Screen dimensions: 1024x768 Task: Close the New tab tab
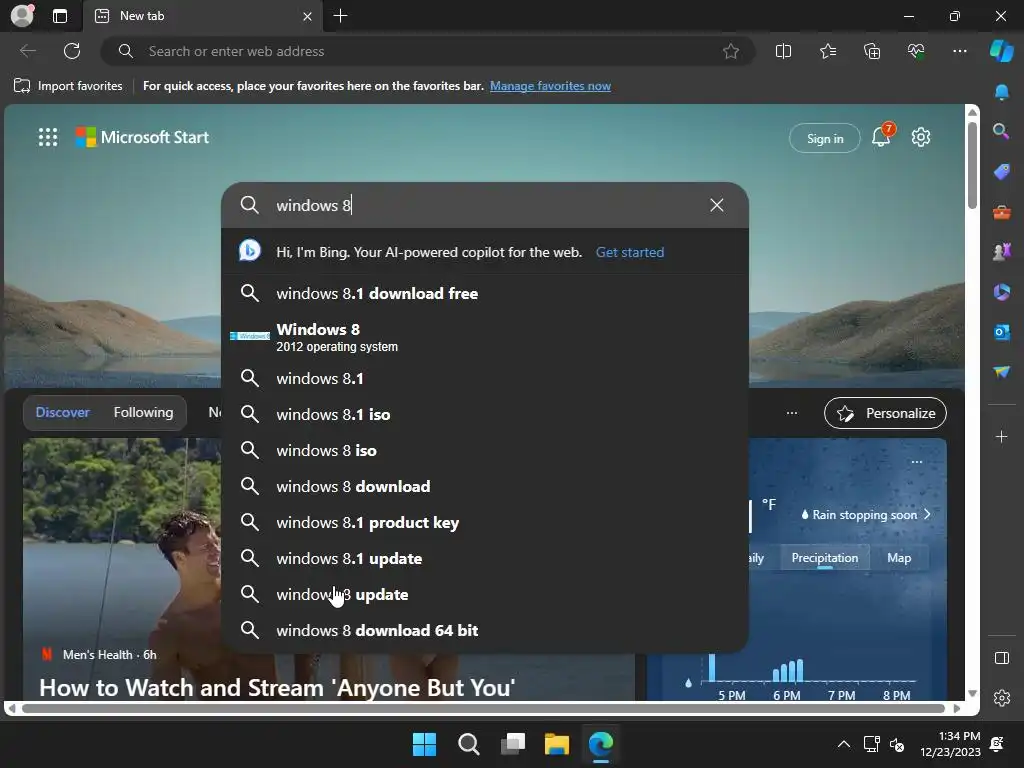tap(307, 16)
